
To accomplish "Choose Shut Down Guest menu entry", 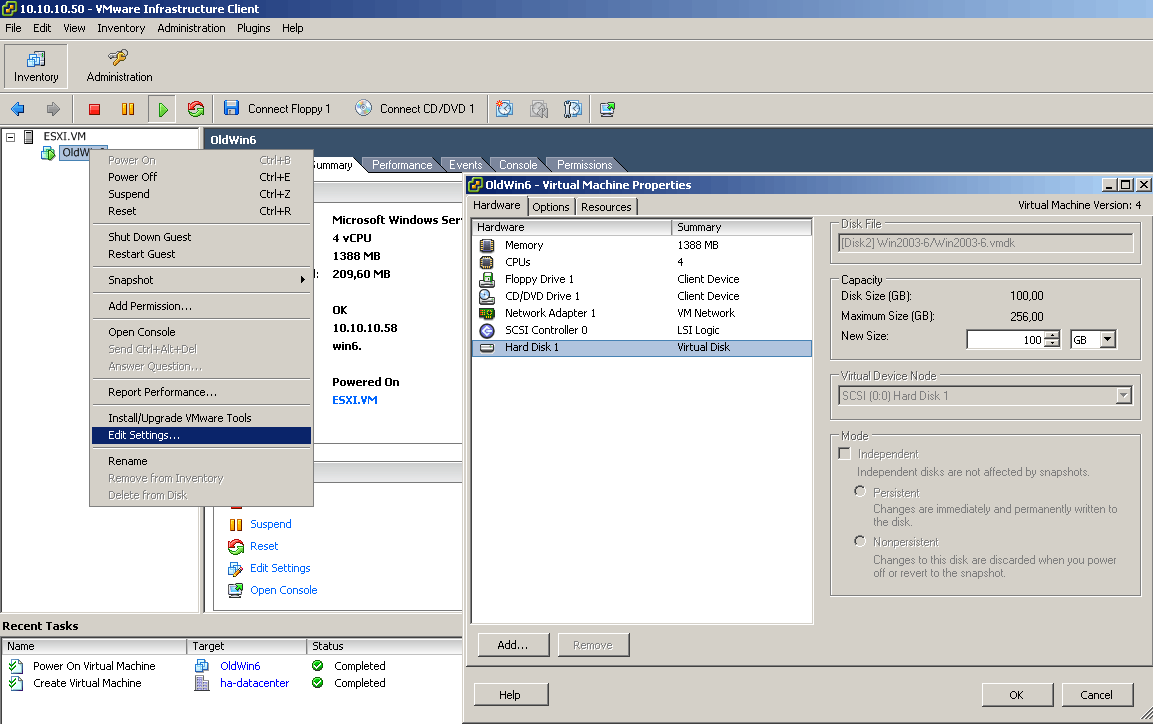I will 201,237.
